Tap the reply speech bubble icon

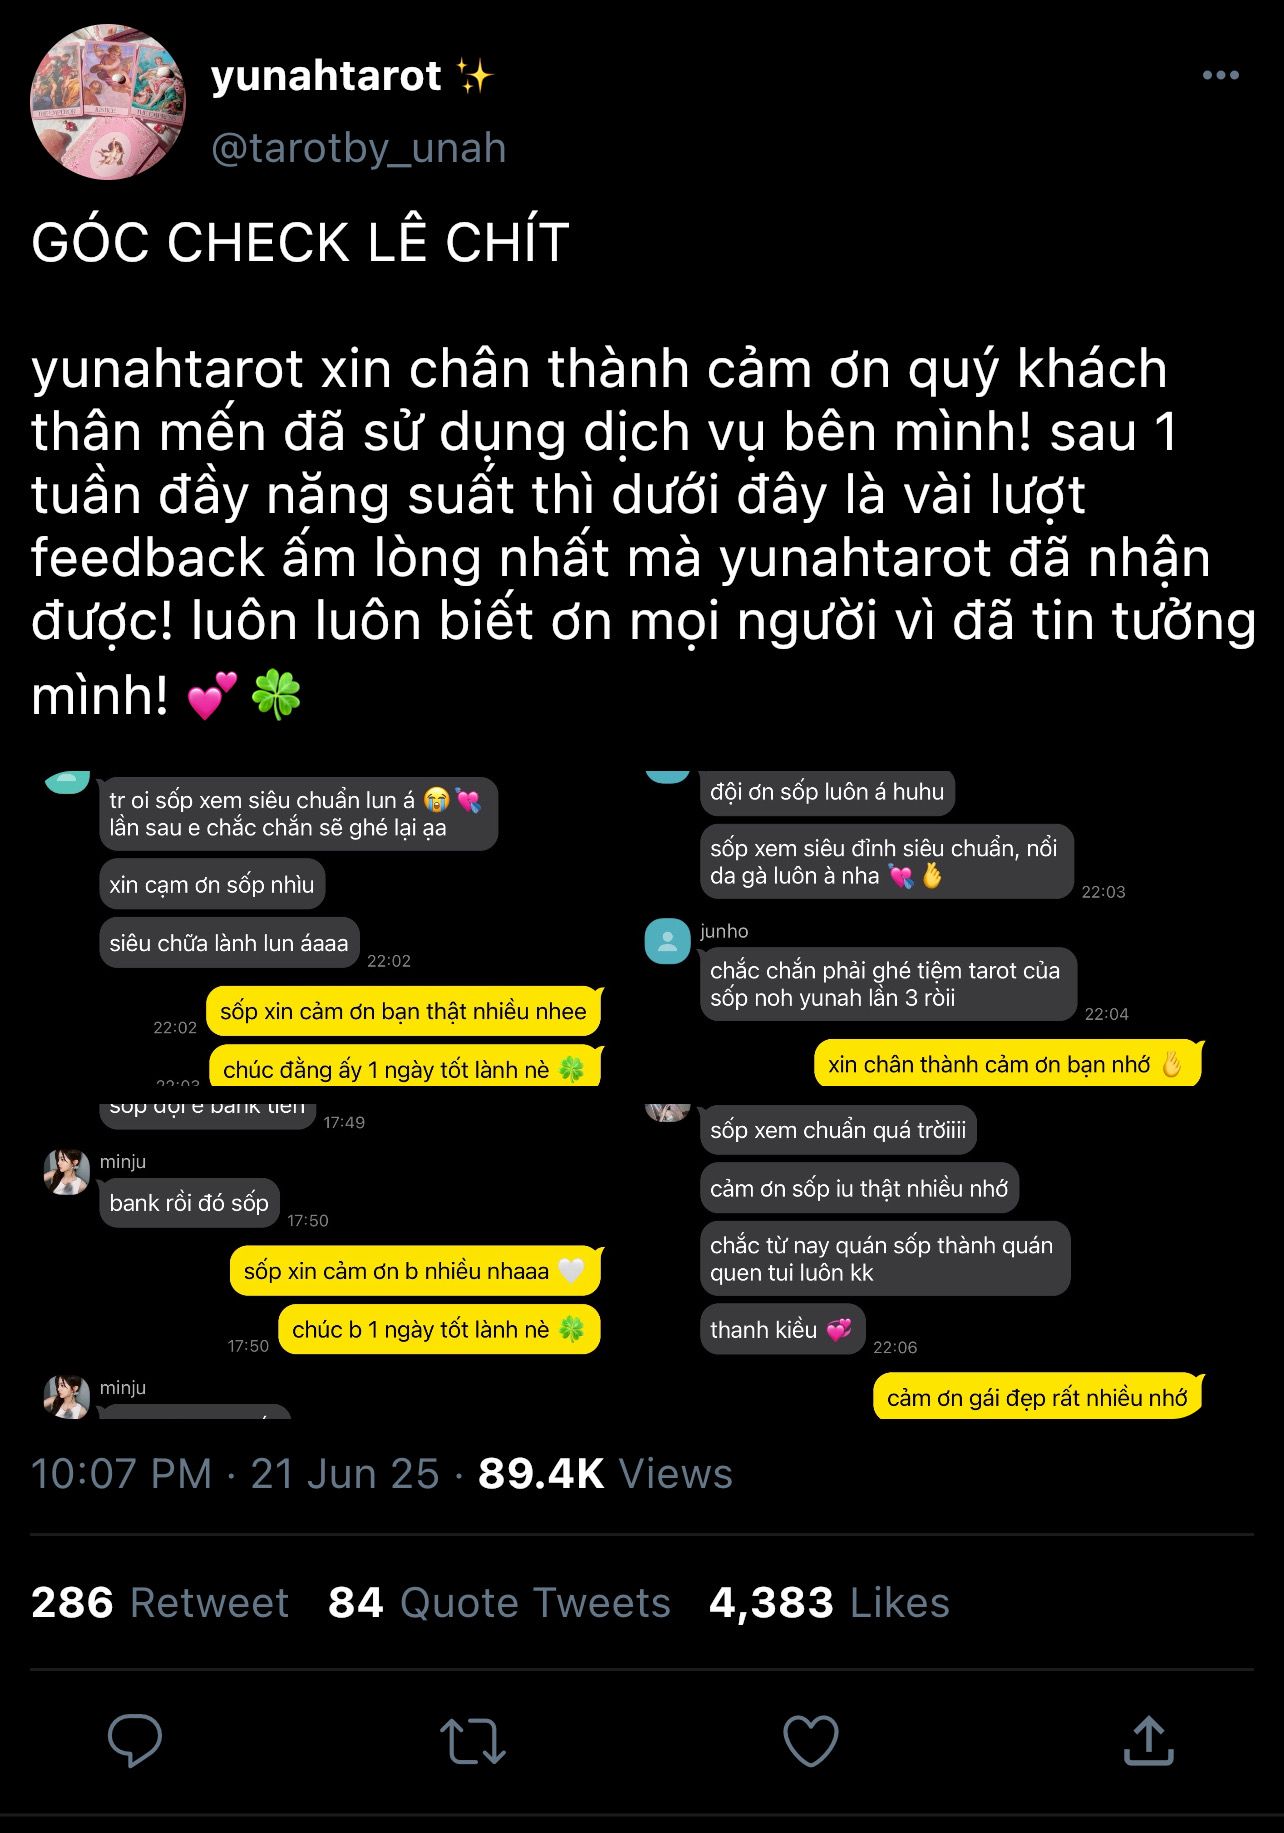pyautogui.click(x=135, y=1740)
